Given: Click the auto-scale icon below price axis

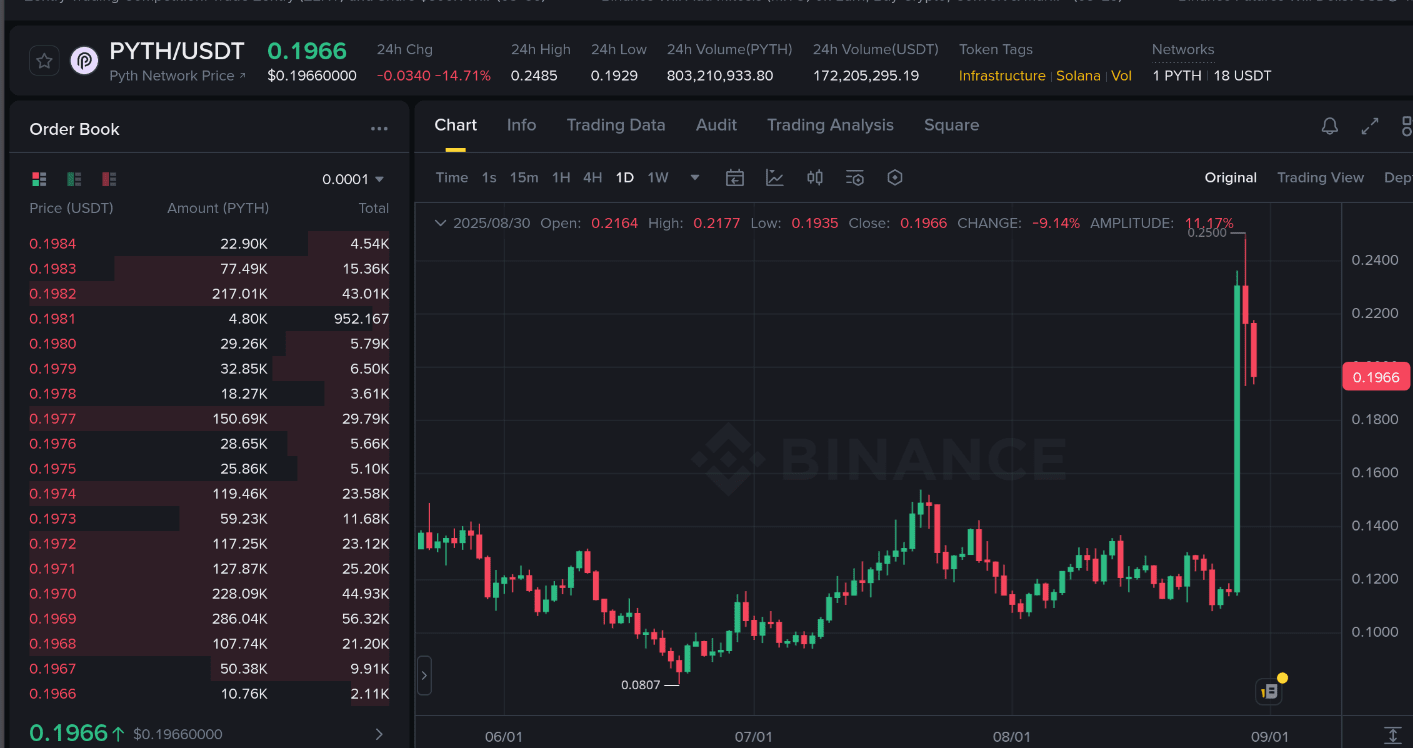Looking at the screenshot, I should [x=1392, y=735].
